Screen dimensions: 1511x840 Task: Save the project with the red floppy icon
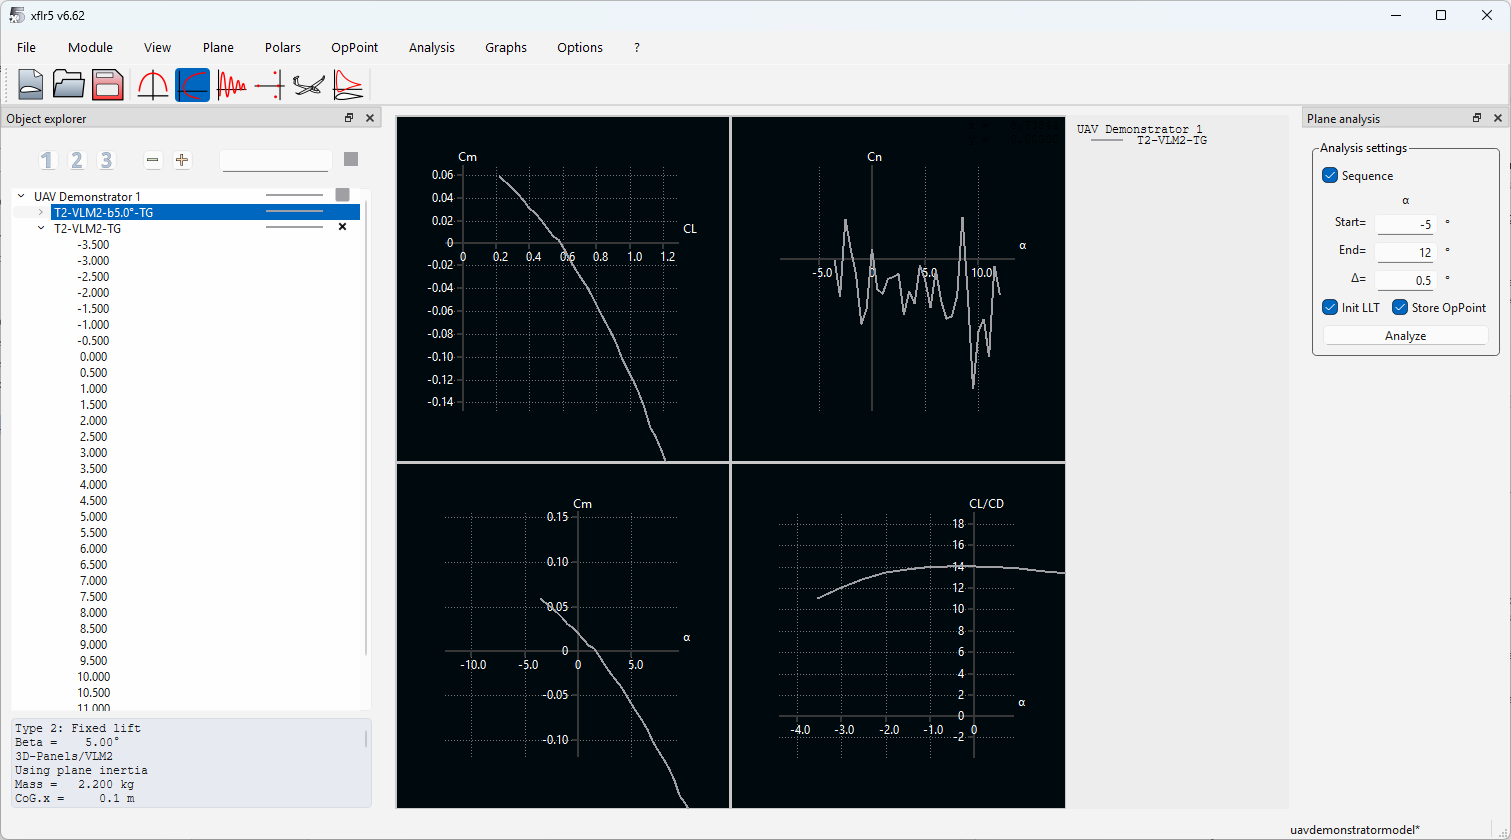(108, 85)
